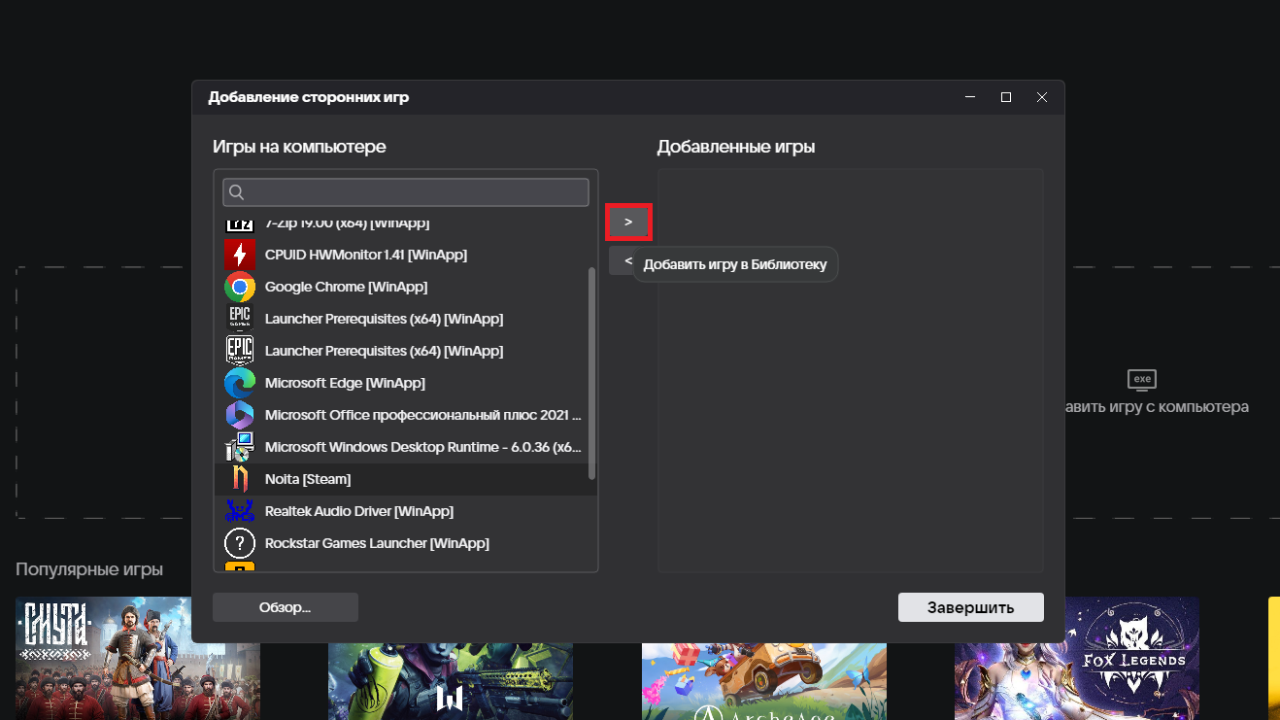
Task: Maximize the "Добавление сторонних игр" dialog
Action: [1006, 97]
